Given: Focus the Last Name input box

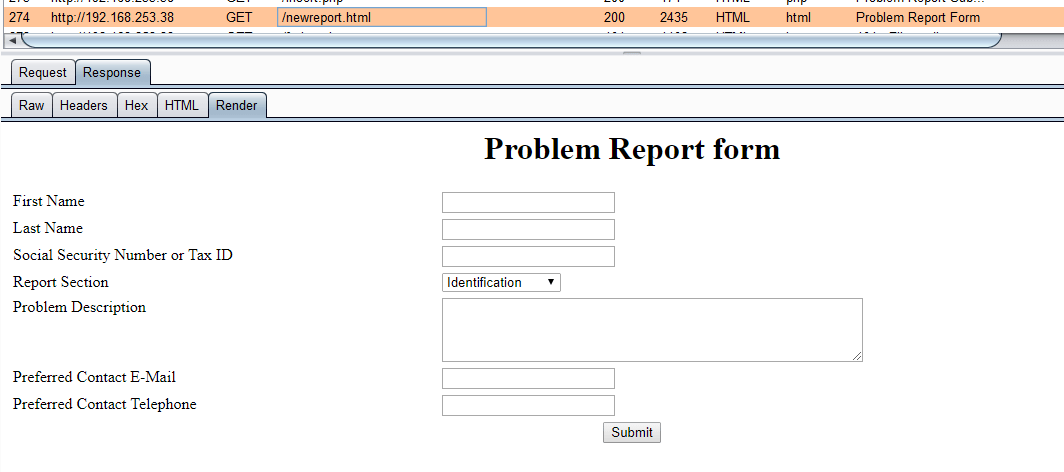Looking at the screenshot, I should (x=528, y=230).
